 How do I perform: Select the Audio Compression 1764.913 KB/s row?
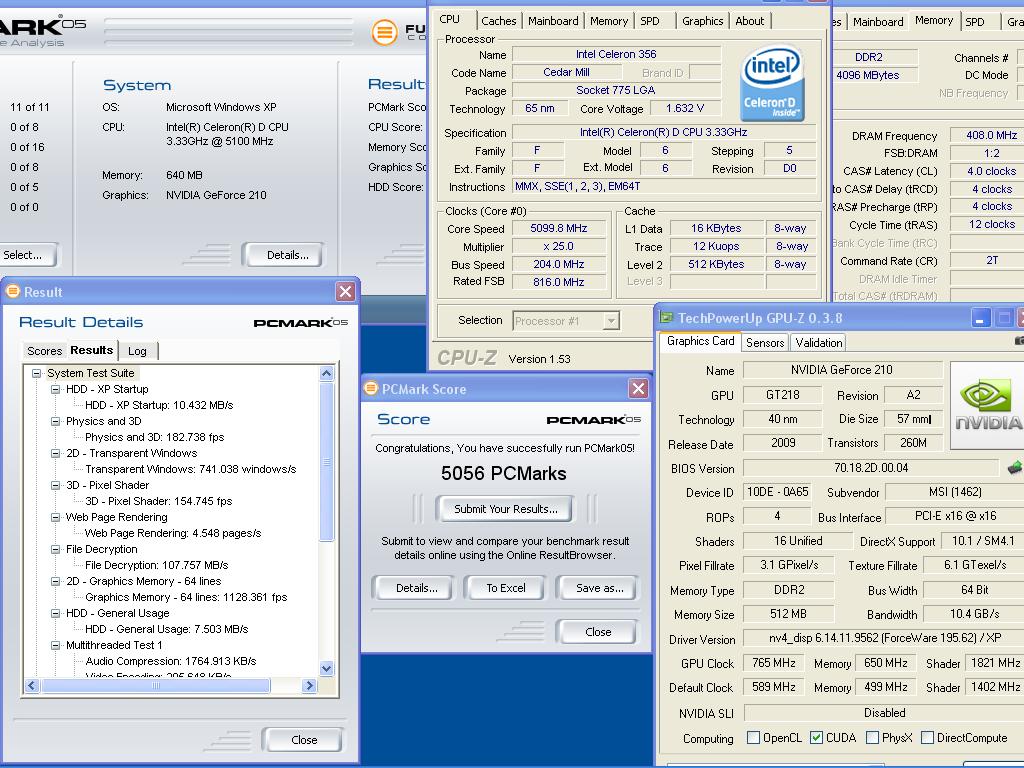click(170, 661)
